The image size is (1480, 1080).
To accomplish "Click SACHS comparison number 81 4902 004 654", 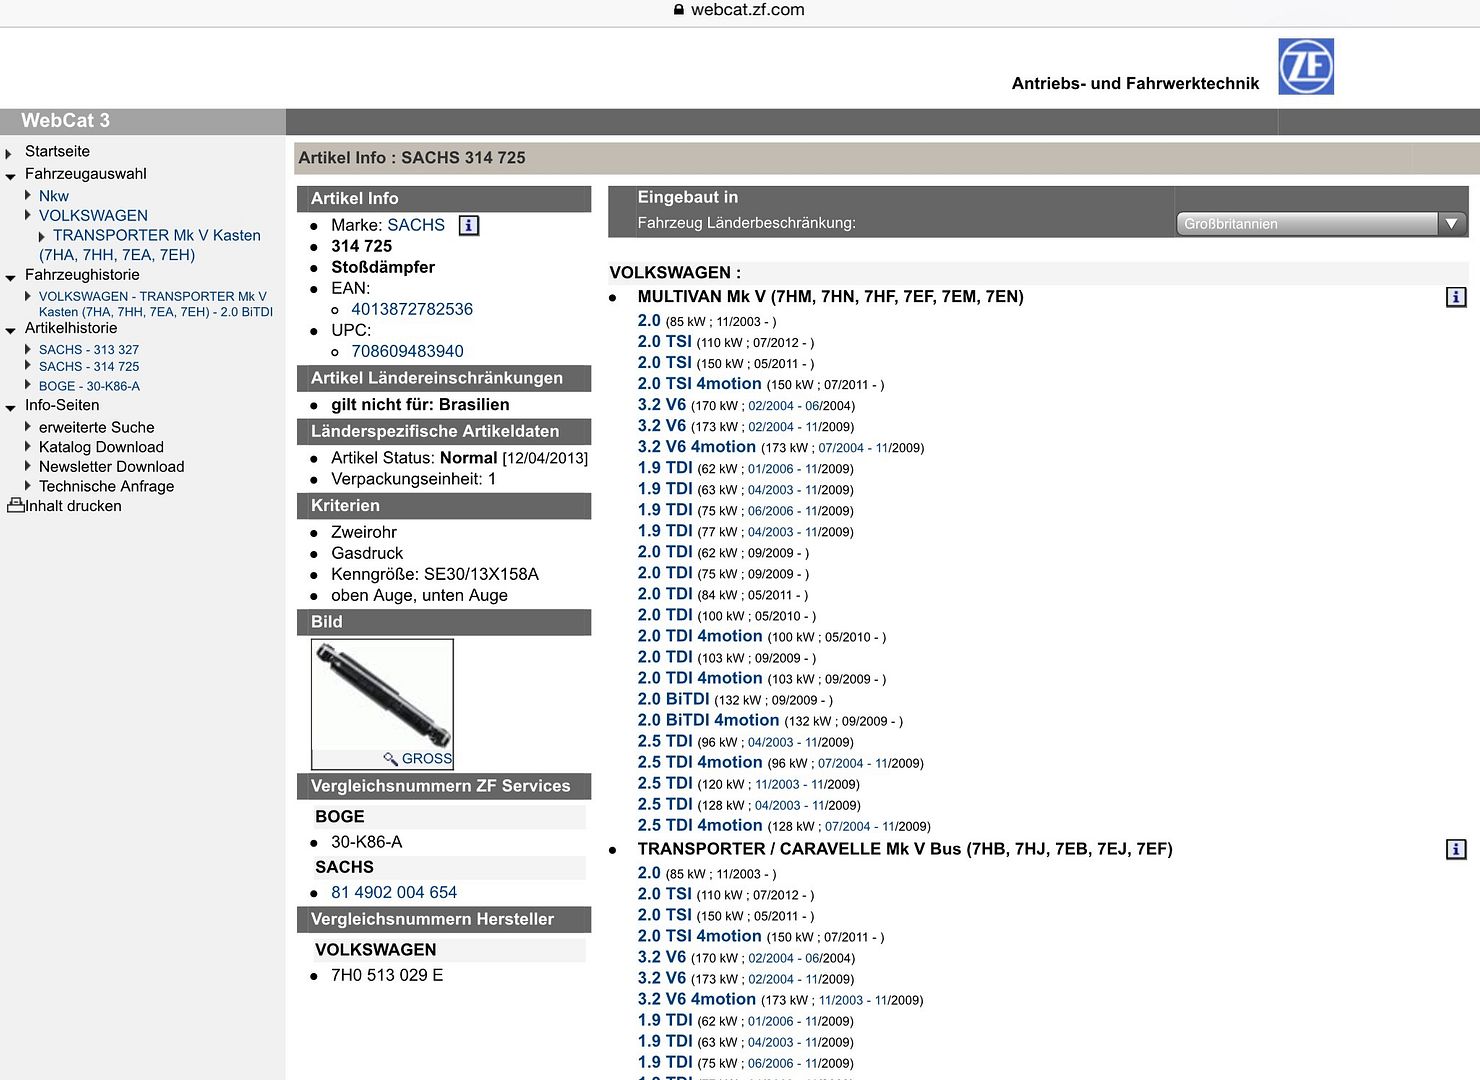I will point(394,892).
